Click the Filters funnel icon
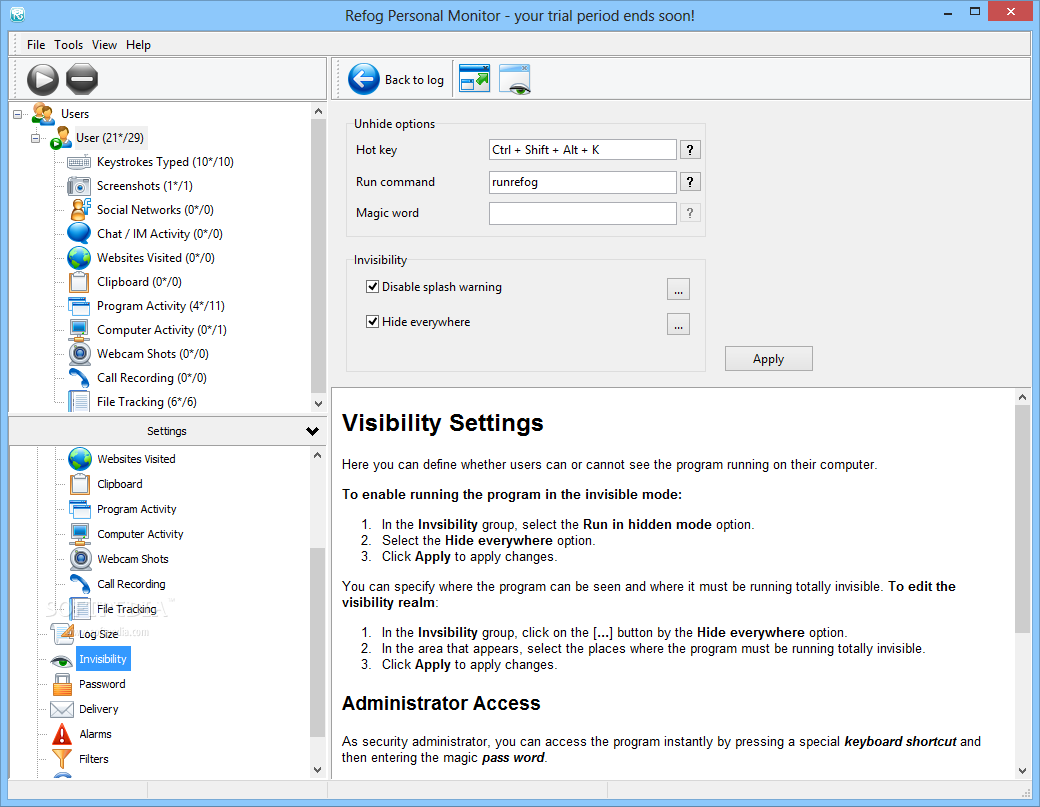The width and height of the screenshot is (1040, 807). [62, 759]
